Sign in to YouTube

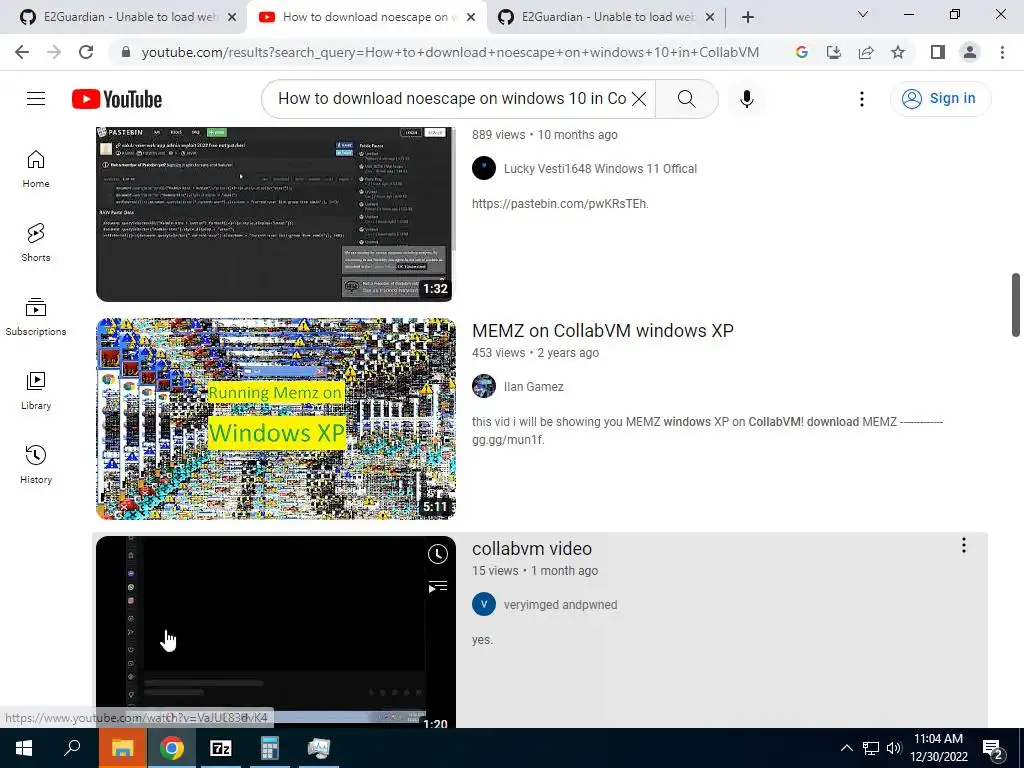click(940, 99)
